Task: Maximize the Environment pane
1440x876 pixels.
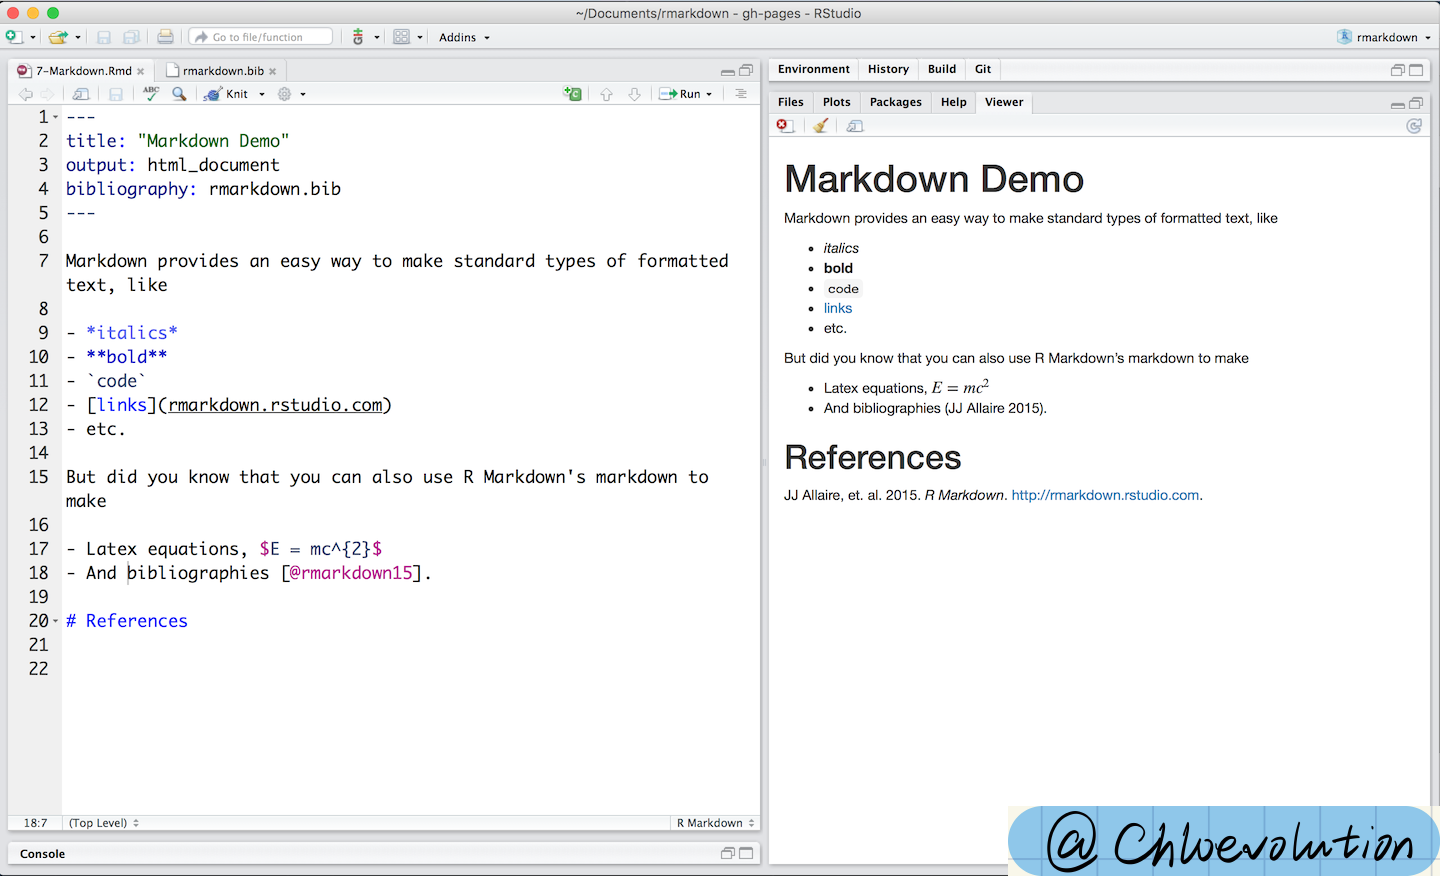Action: click(x=1416, y=70)
